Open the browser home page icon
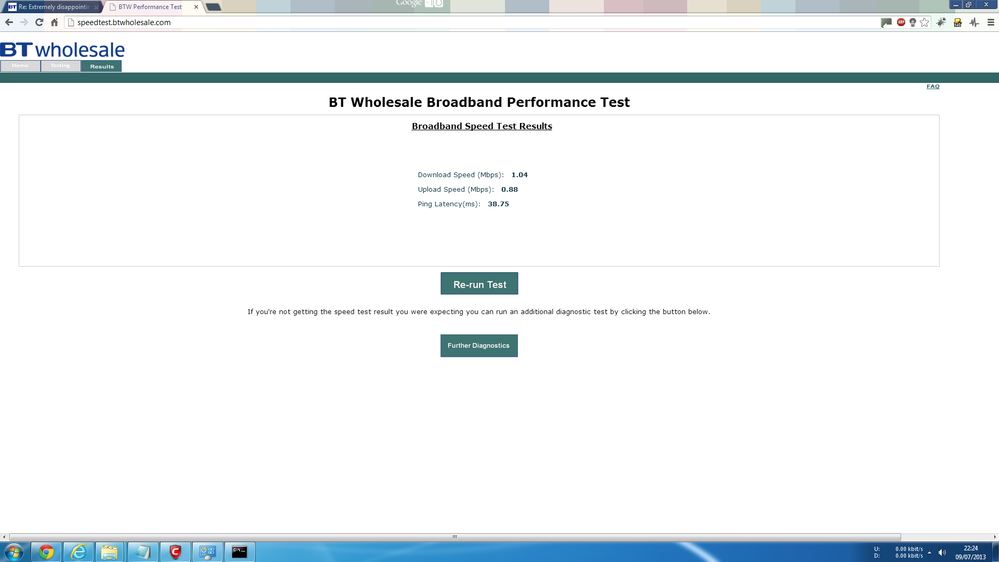 (54, 22)
